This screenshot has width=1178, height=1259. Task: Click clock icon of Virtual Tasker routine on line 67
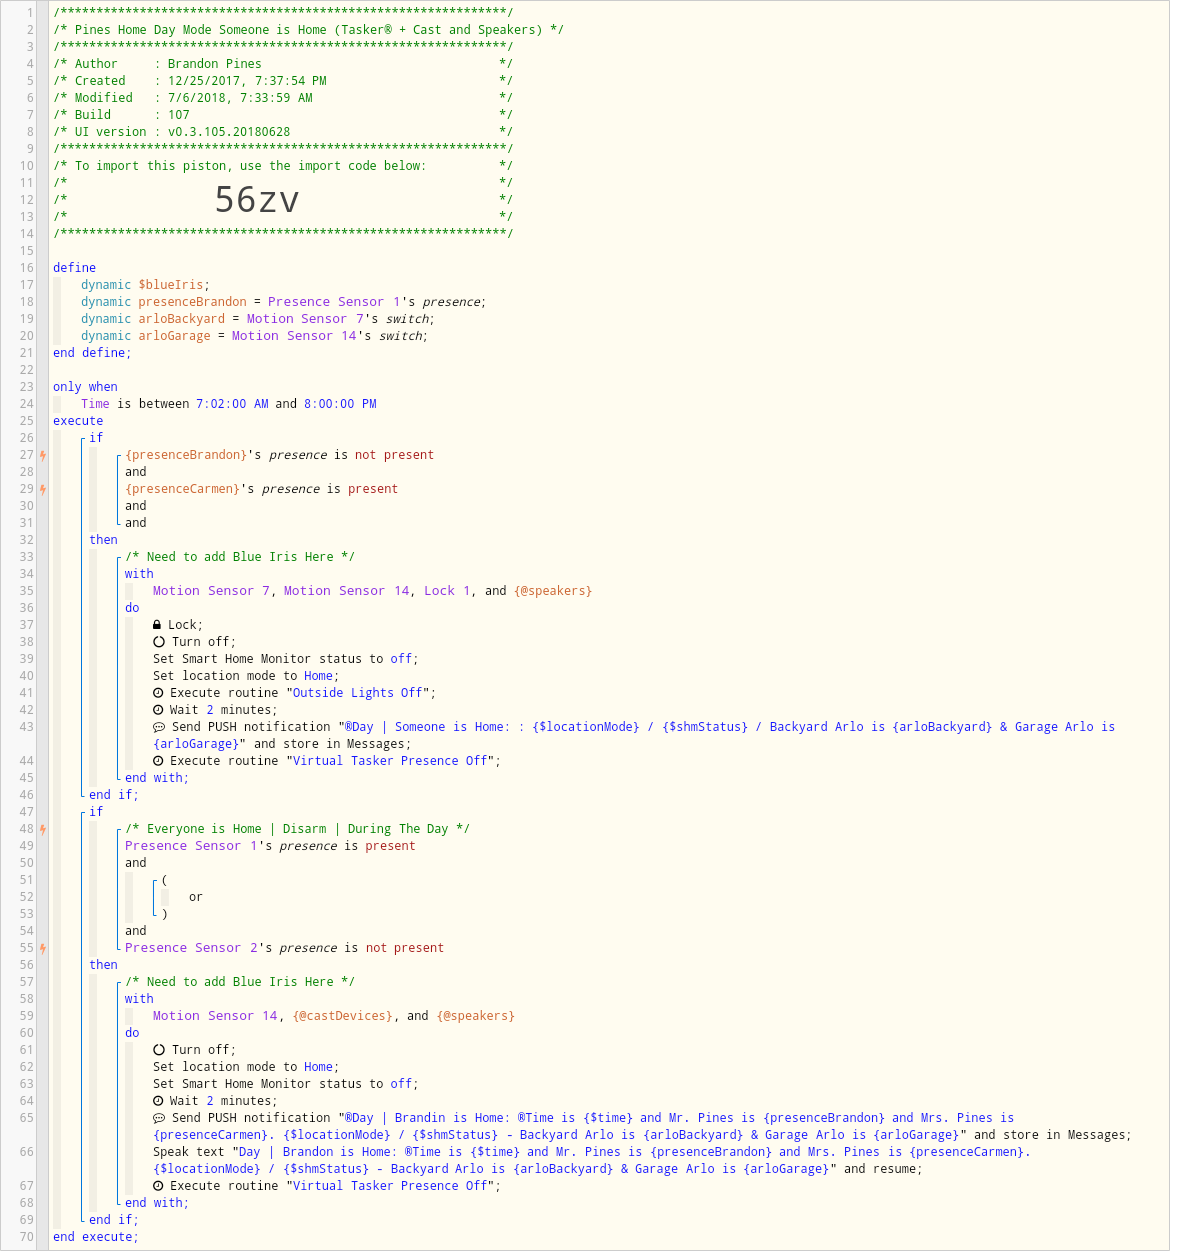point(158,1186)
